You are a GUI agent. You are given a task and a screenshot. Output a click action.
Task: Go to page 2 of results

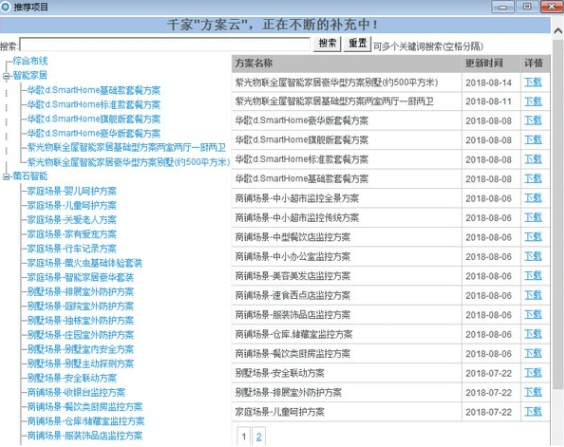[259, 437]
